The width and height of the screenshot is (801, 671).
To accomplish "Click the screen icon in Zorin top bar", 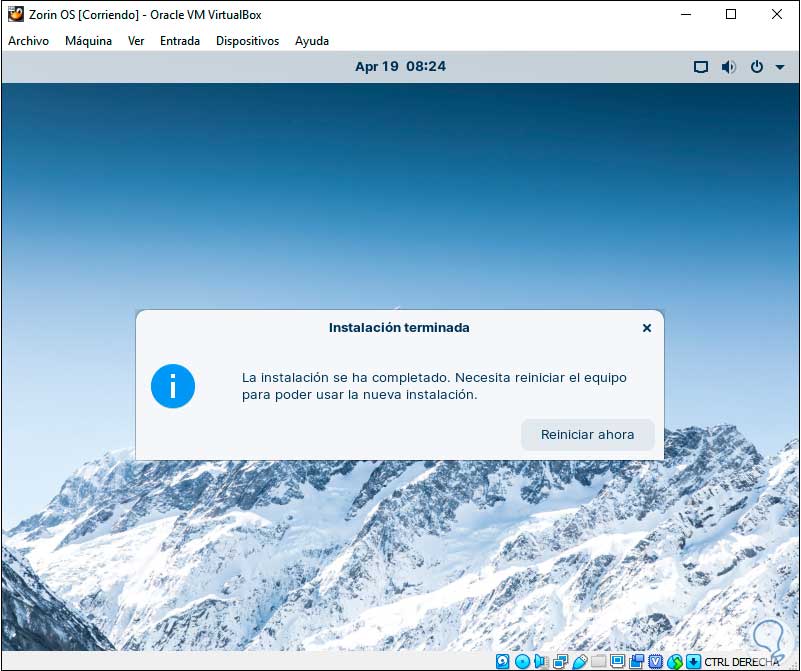I will pos(701,67).
